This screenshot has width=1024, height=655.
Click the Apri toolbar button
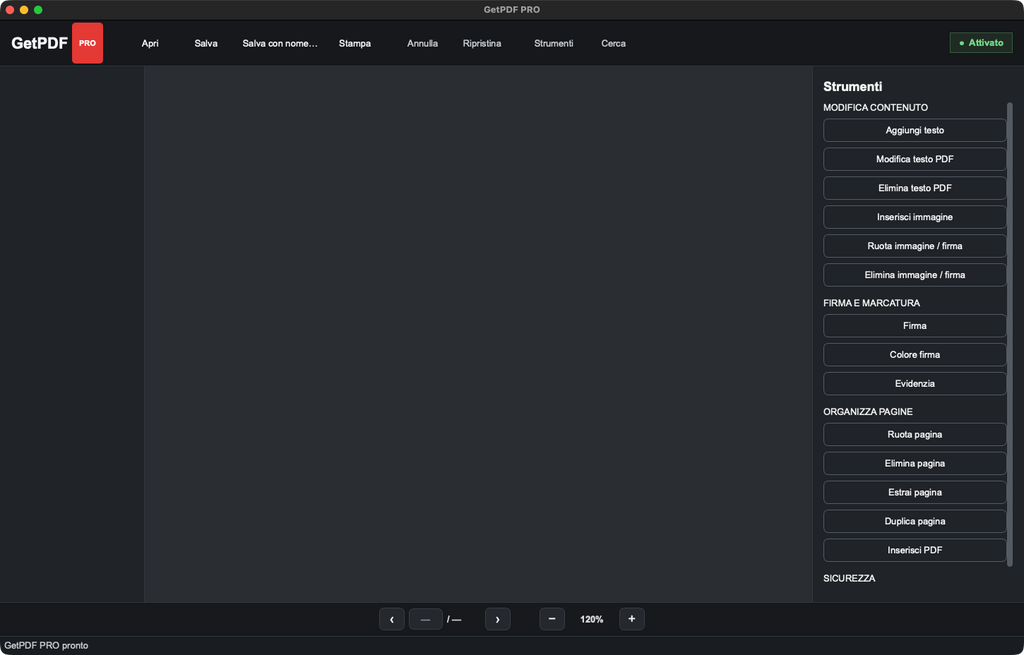pyautogui.click(x=150, y=43)
